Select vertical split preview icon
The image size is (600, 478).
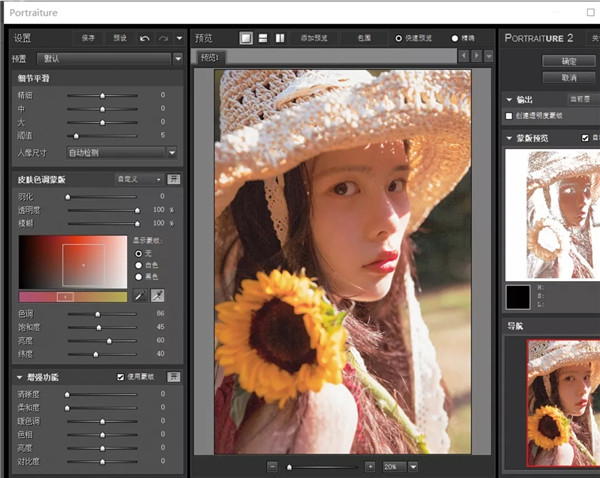(x=280, y=38)
